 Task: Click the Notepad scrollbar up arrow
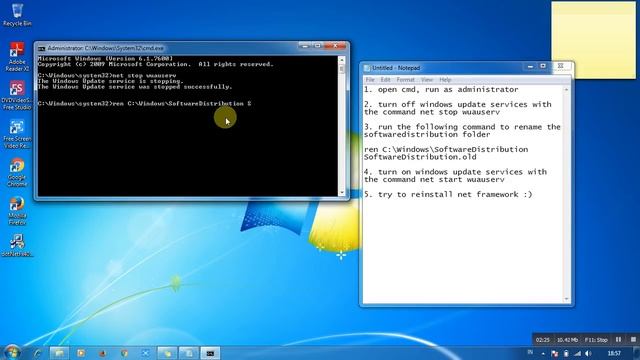click(x=566, y=89)
